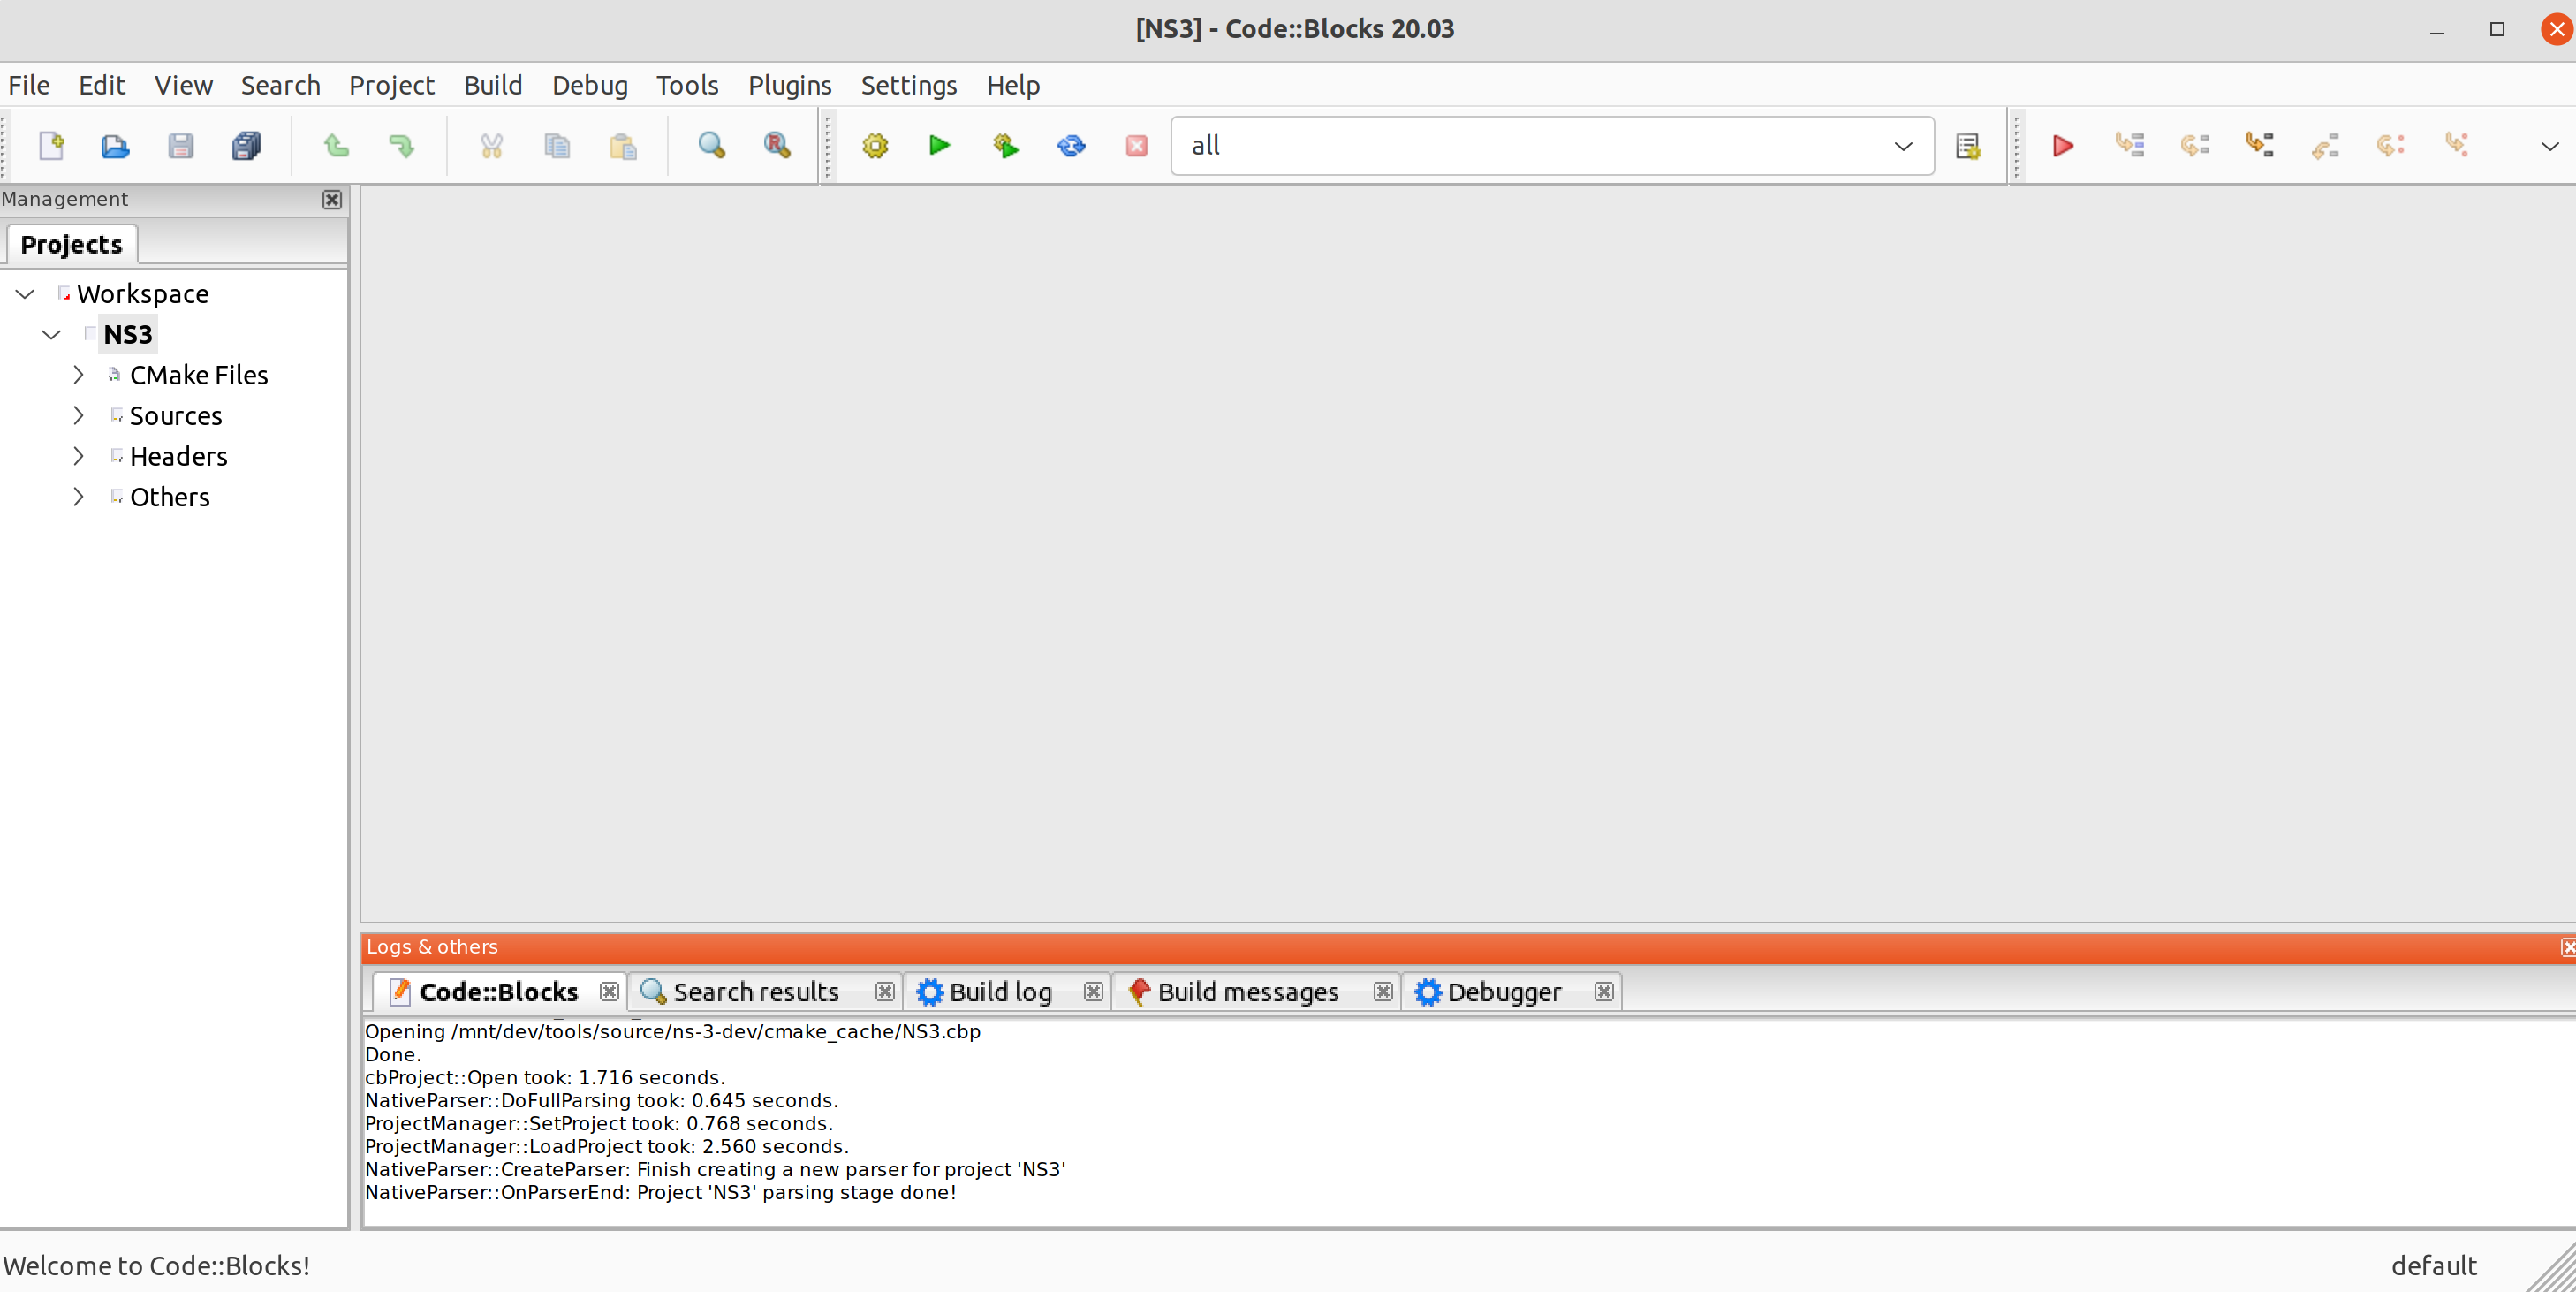Screen dimensions: 2576x1292
Task: Start debugging with the red Debug arrow
Action: (x=2062, y=146)
